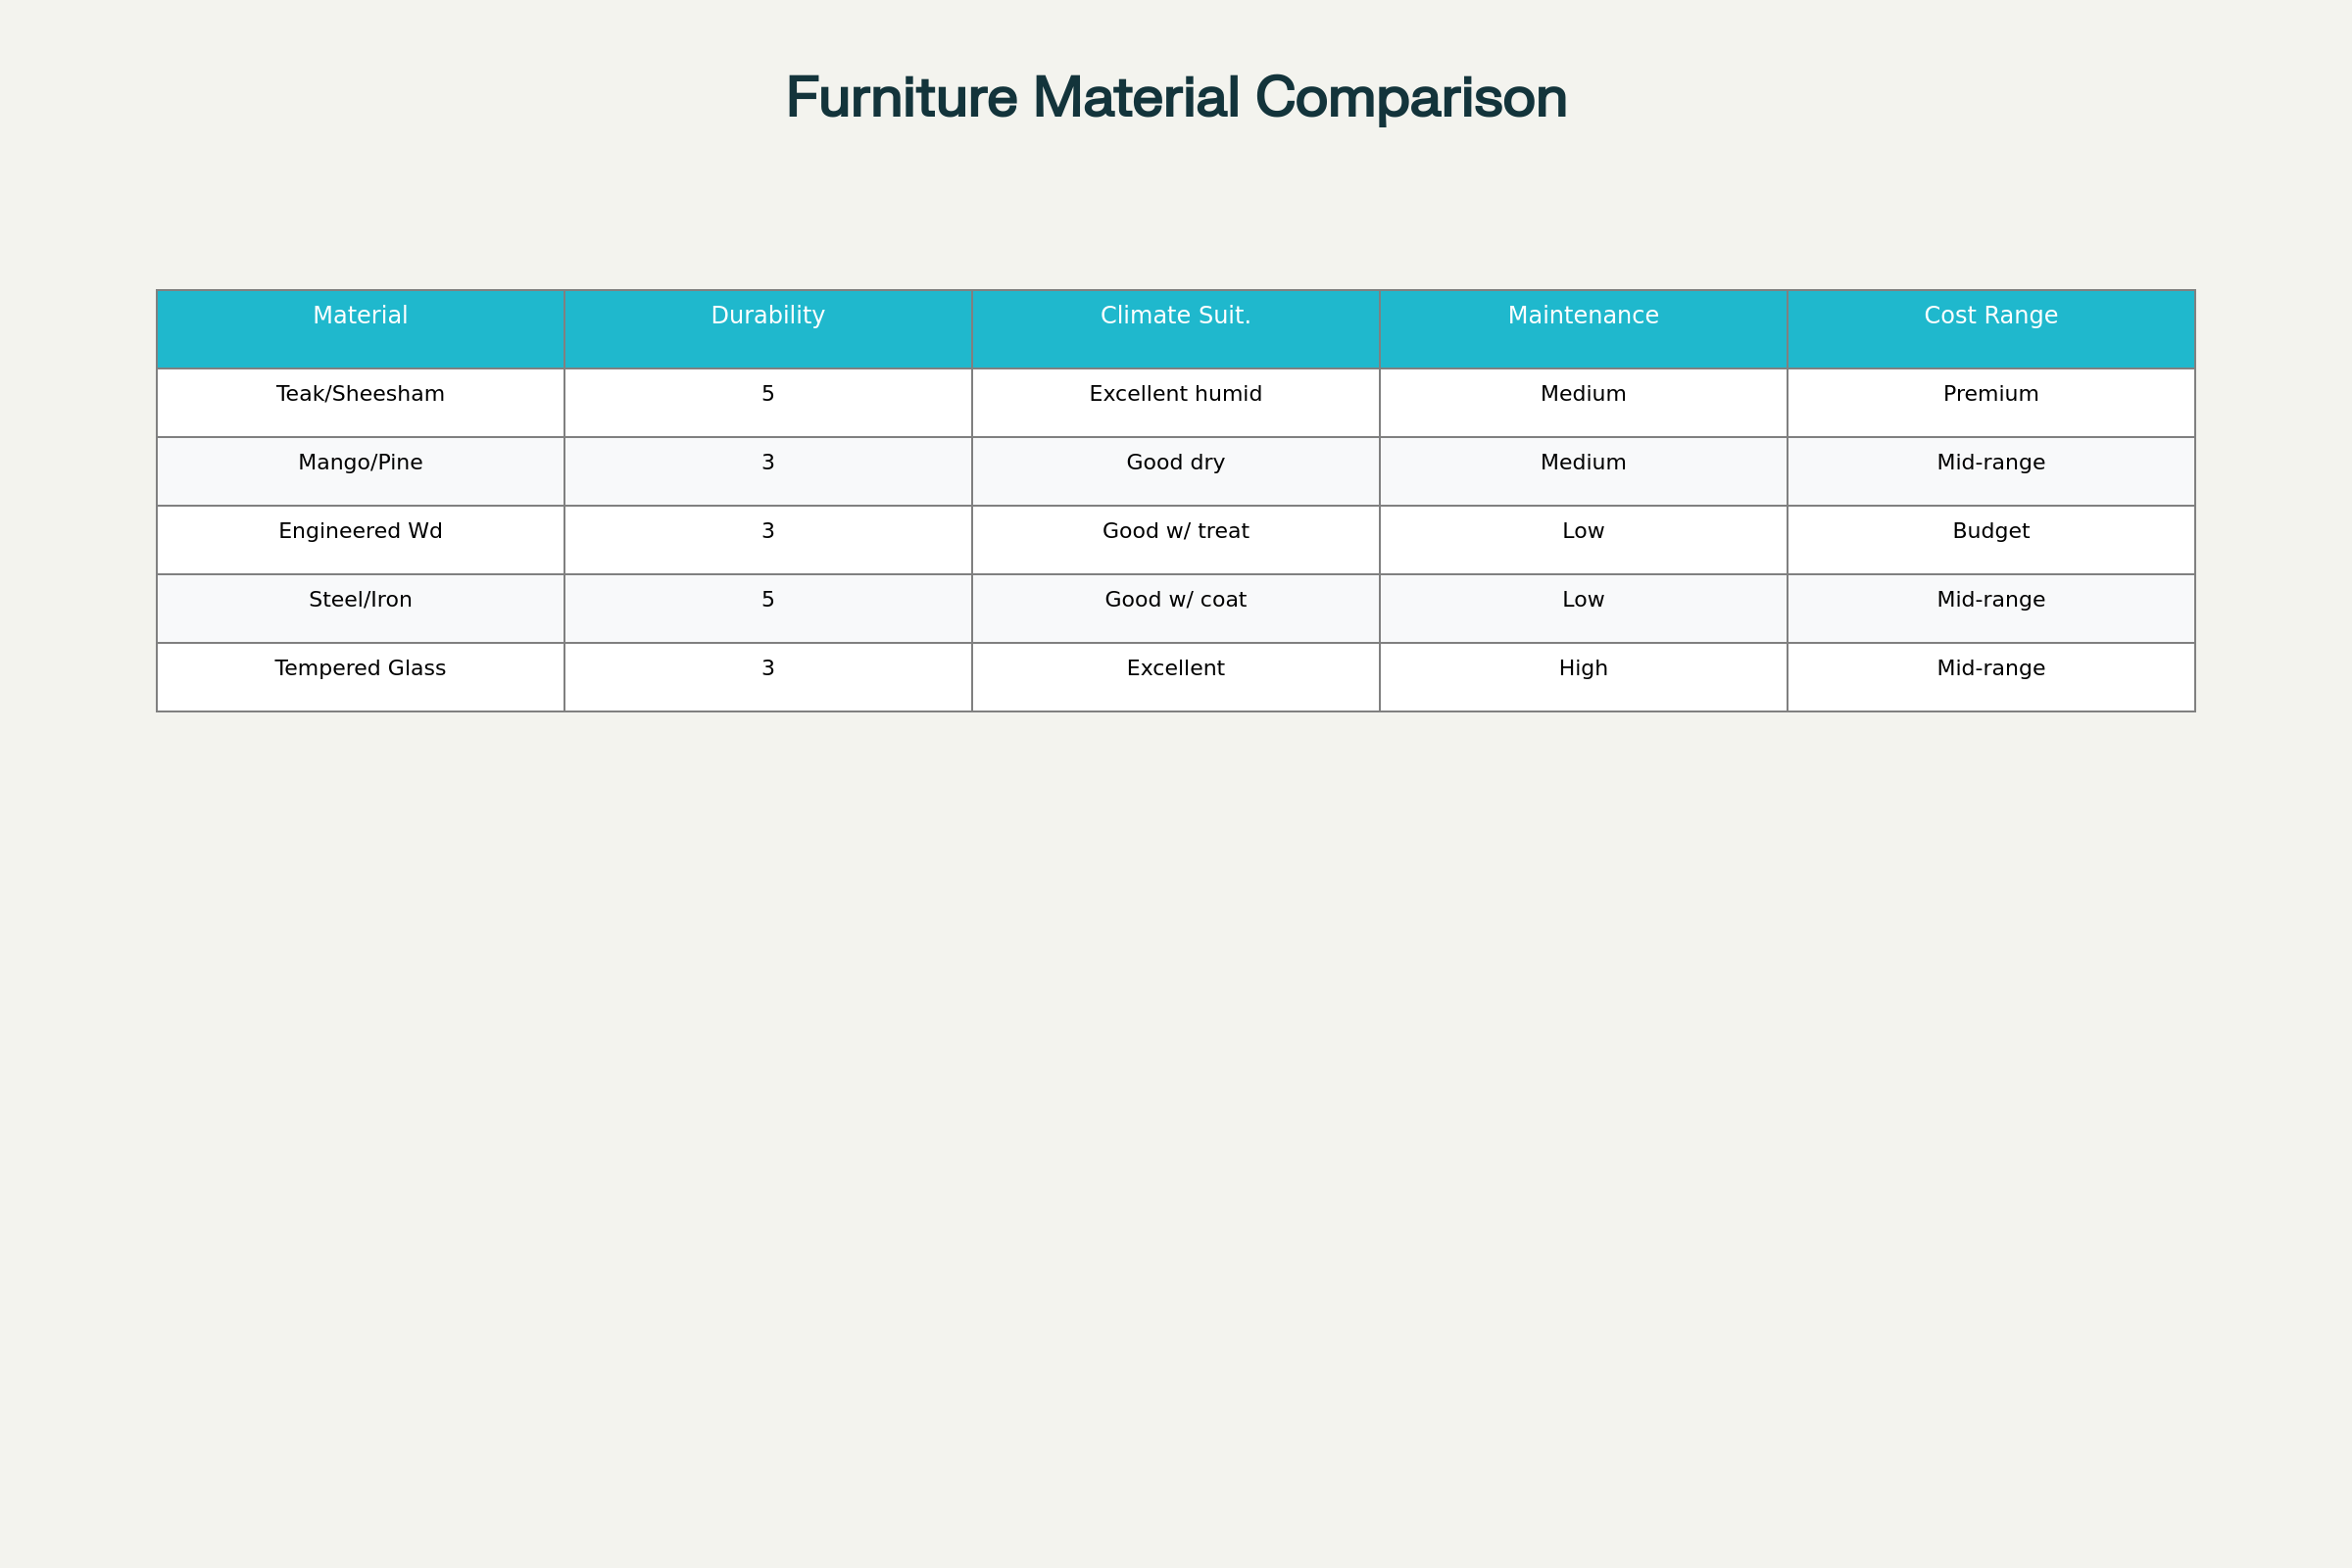Screen dimensions: 2352x1568
Task: Click the Mid-range cost cell for Tempered Glass
Action: tap(1990, 668)
